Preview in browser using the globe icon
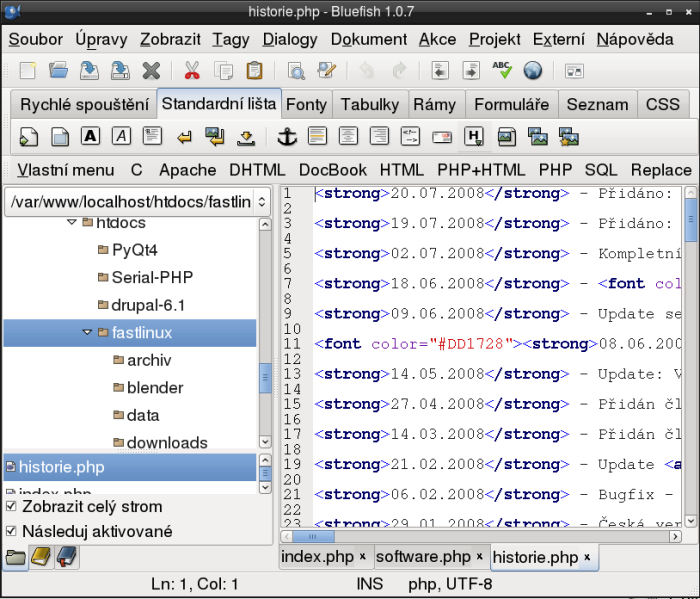This screenshot has height=599, width=700. pos(532,71)
